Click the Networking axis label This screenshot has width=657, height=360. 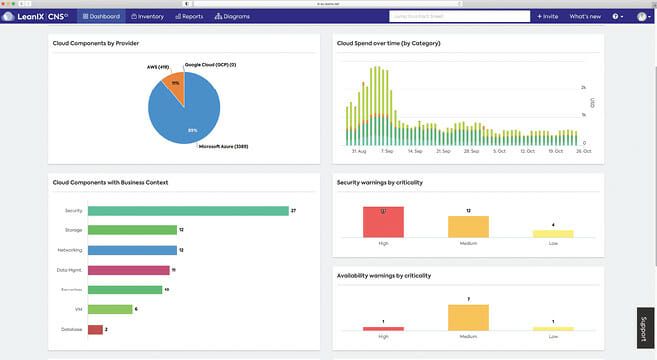(70, 250)
